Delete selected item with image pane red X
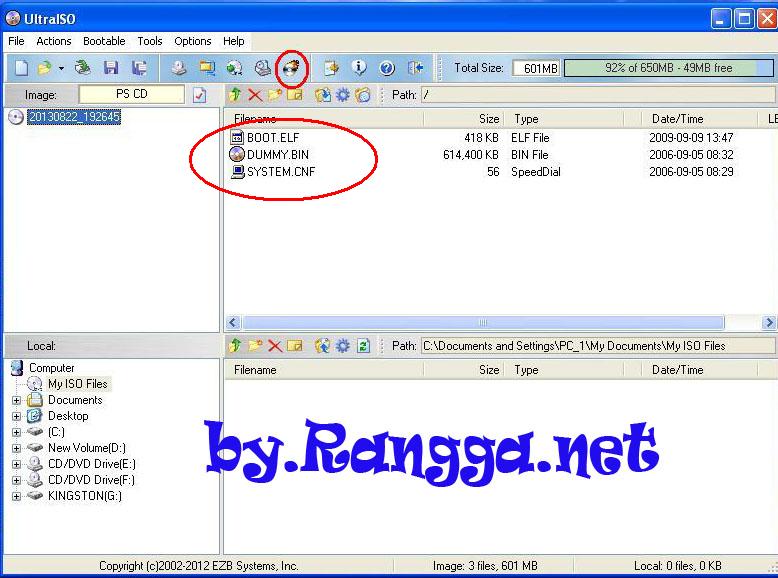Image resolution: width=778 pixels, height=578 pixels. tap(255, 94)
